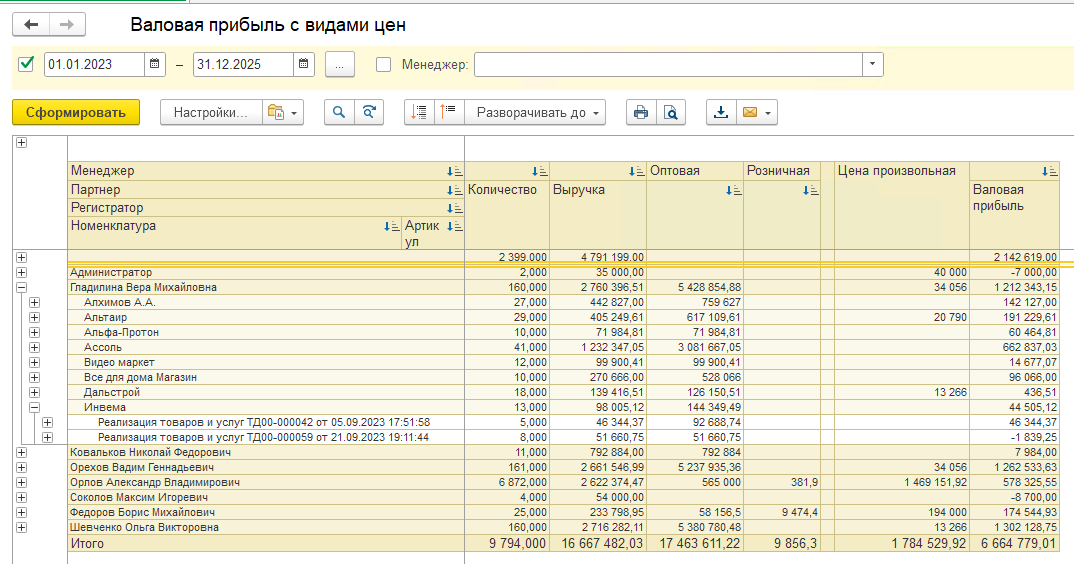Click the Сформировать button

pyautogui.click(x=76, y=113)
